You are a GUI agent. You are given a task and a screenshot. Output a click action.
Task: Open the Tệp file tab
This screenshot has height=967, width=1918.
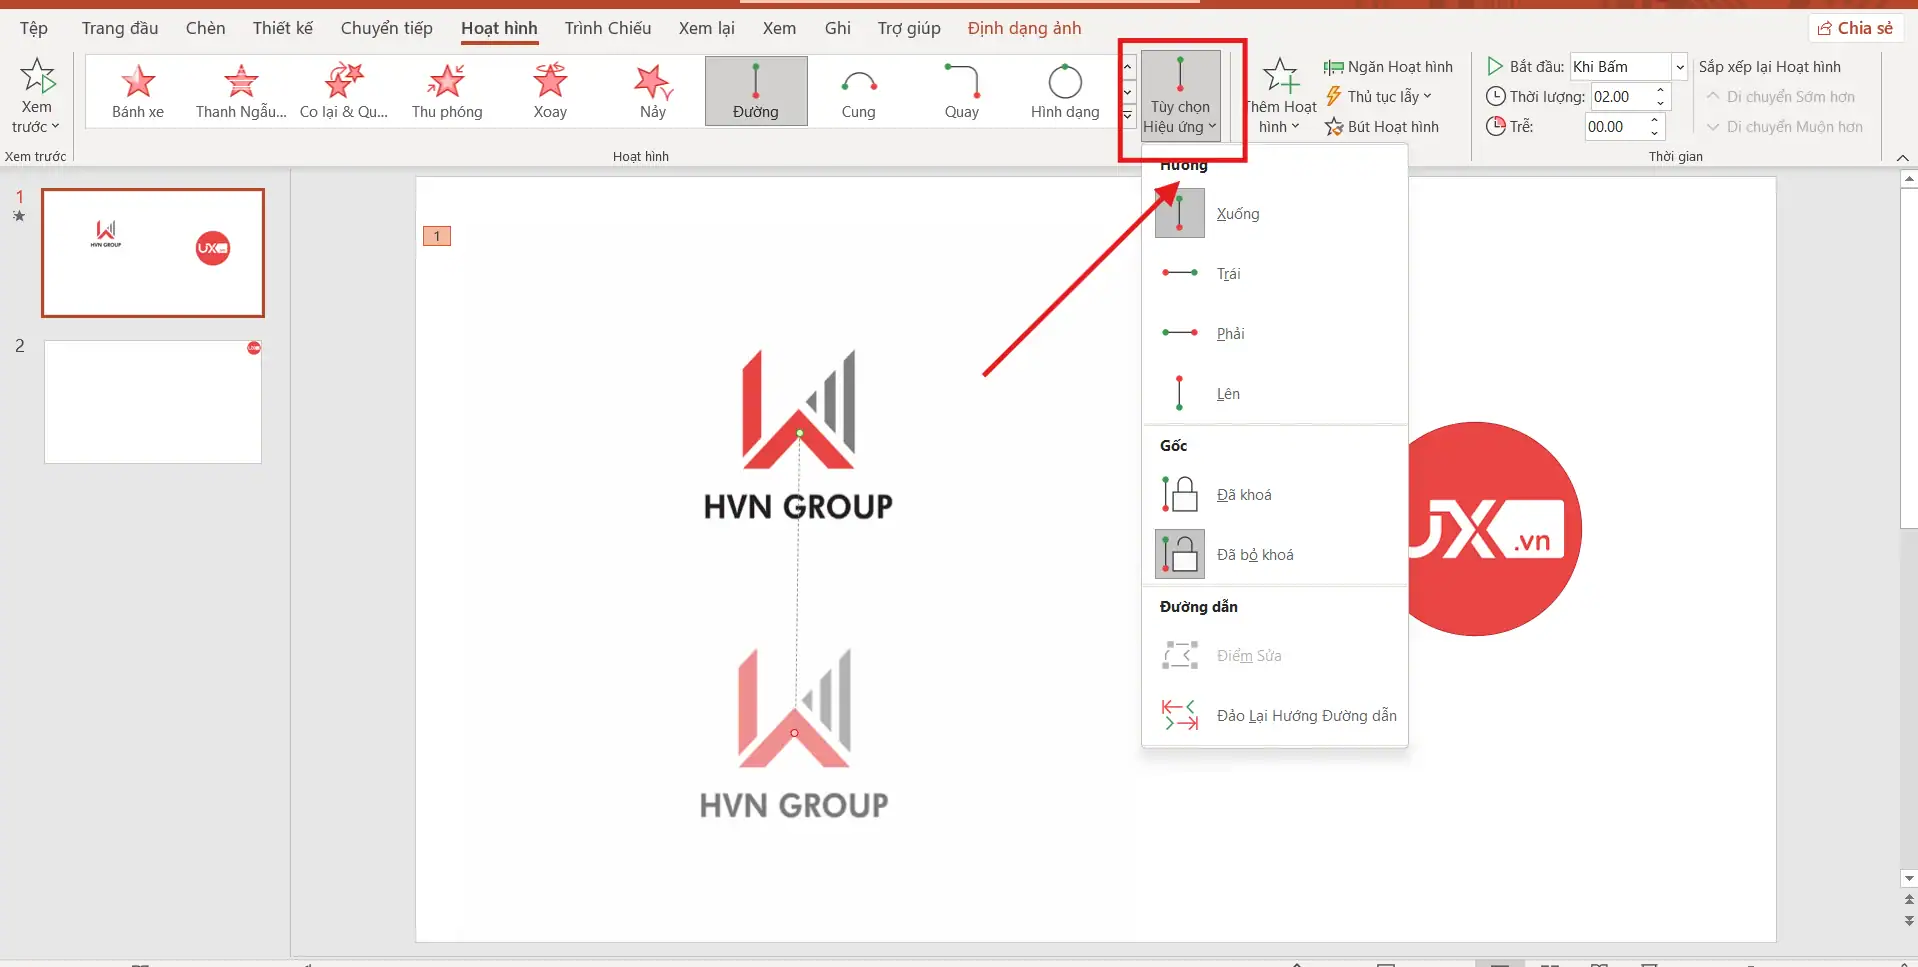[x=34, y=28]
